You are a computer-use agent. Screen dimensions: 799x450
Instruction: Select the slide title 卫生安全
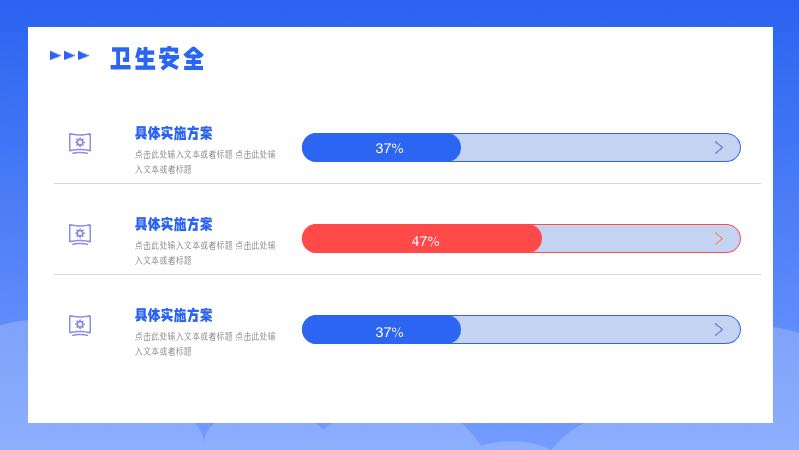pyautogui.click(x=157, y=59)
